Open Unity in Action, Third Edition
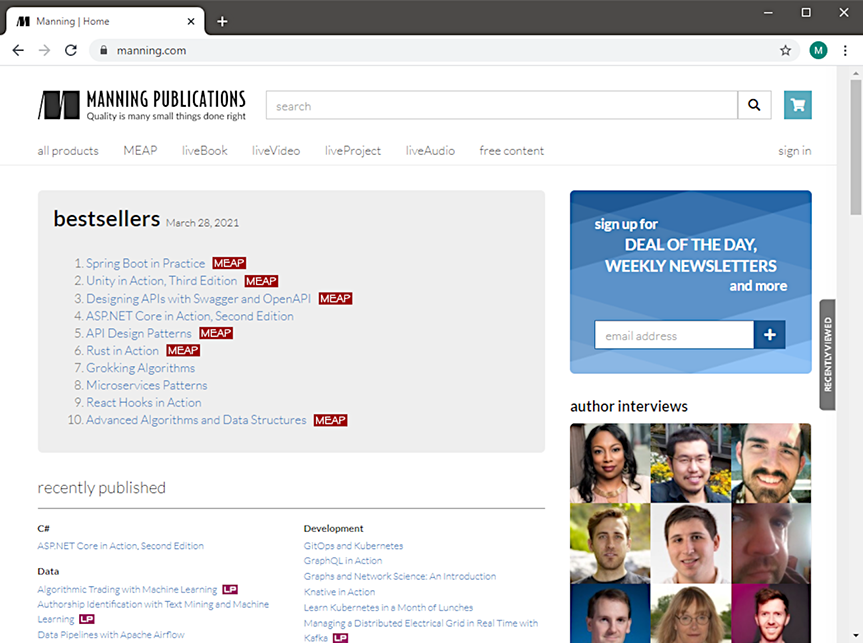863x643 pixels. (161, 281)
